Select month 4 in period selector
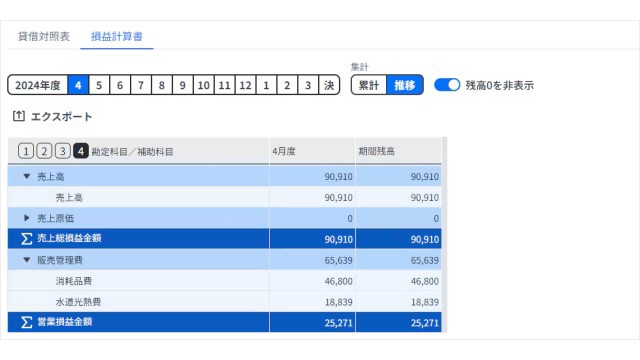Viewport: 640px width, 360px height. pyautogui.click(x=78, y=85)
